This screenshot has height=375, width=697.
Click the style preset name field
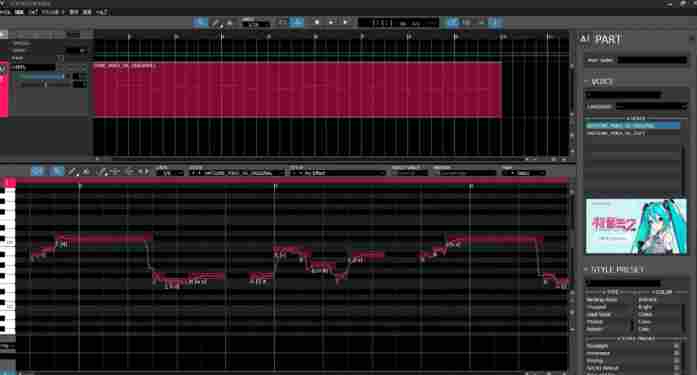[x=623, y=283]
